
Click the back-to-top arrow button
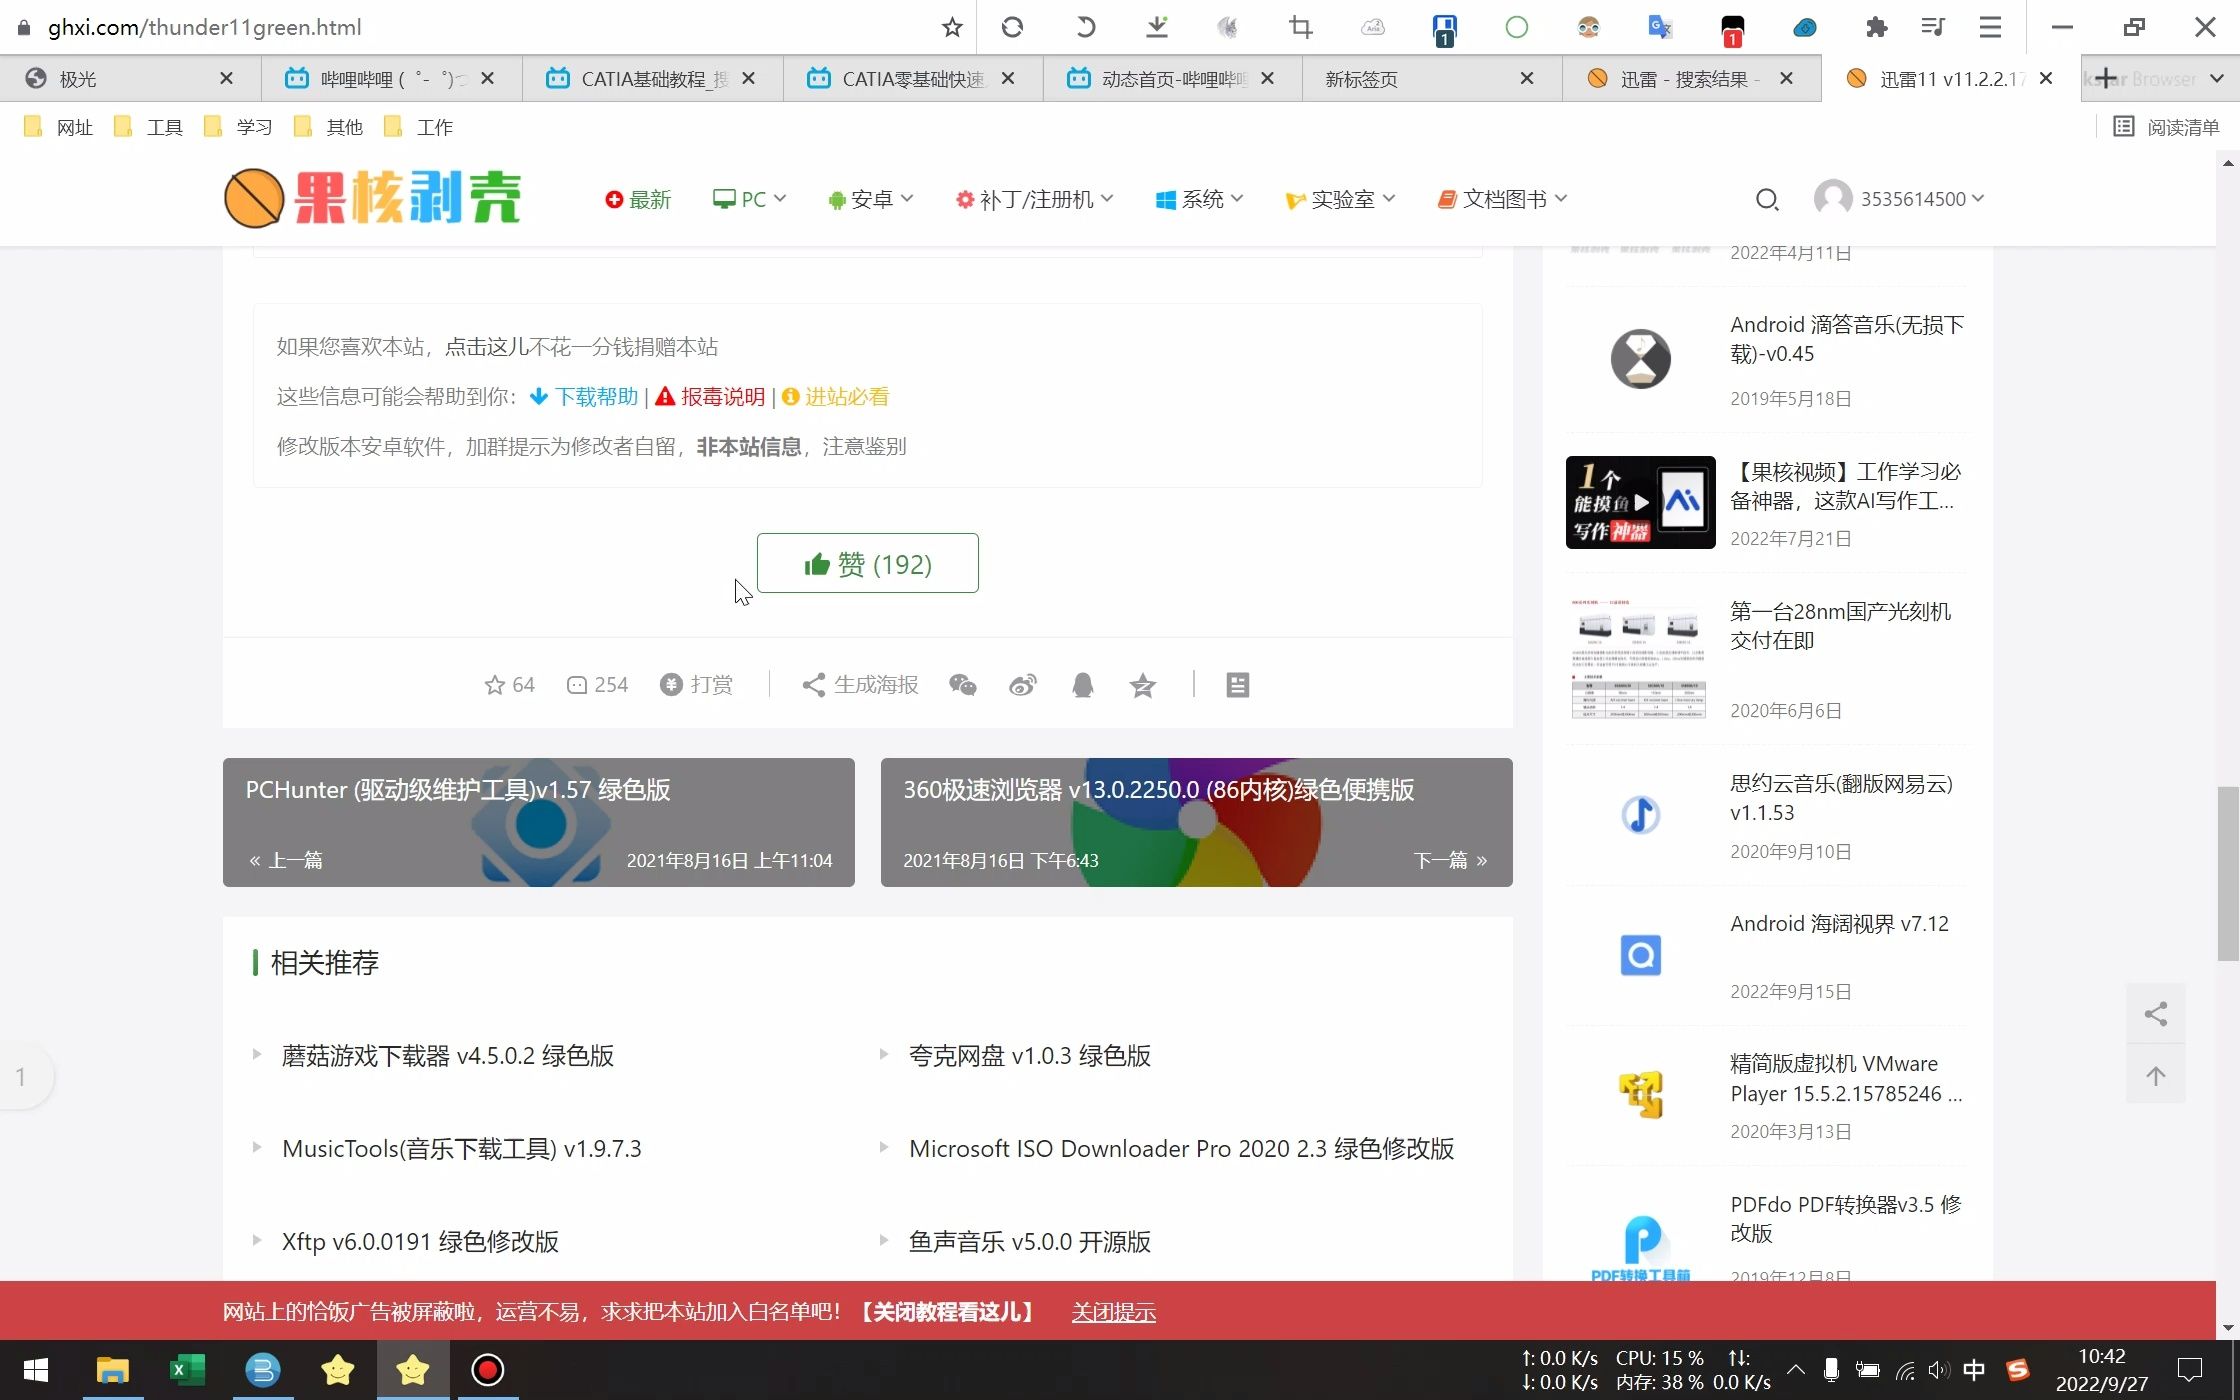tap(2156, 1076)
